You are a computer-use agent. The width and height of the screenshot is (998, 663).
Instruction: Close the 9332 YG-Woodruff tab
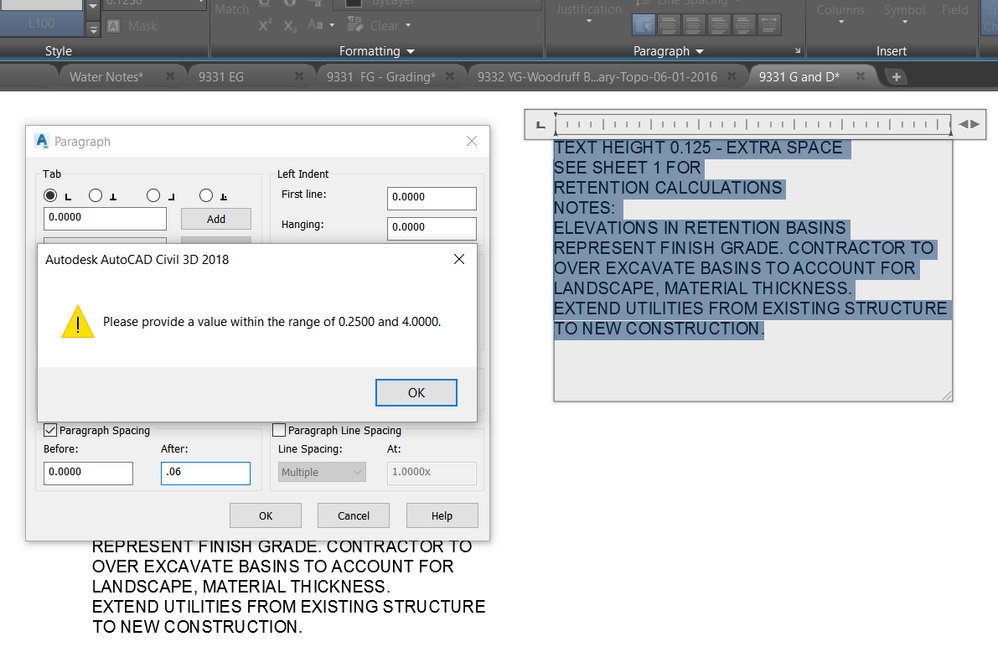(x=732, y=76)
